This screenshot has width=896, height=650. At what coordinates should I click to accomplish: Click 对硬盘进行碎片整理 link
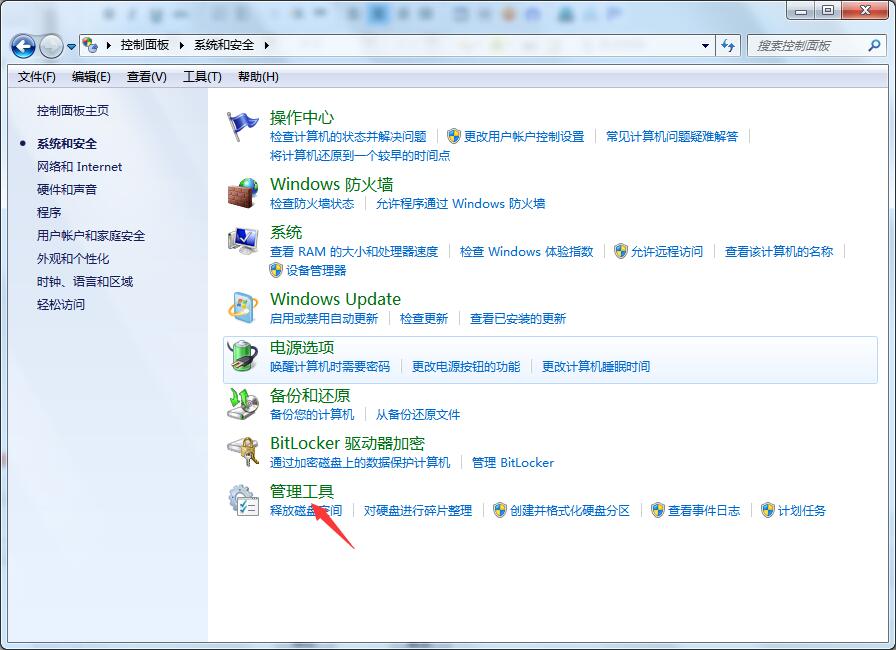tap(418, 510)
